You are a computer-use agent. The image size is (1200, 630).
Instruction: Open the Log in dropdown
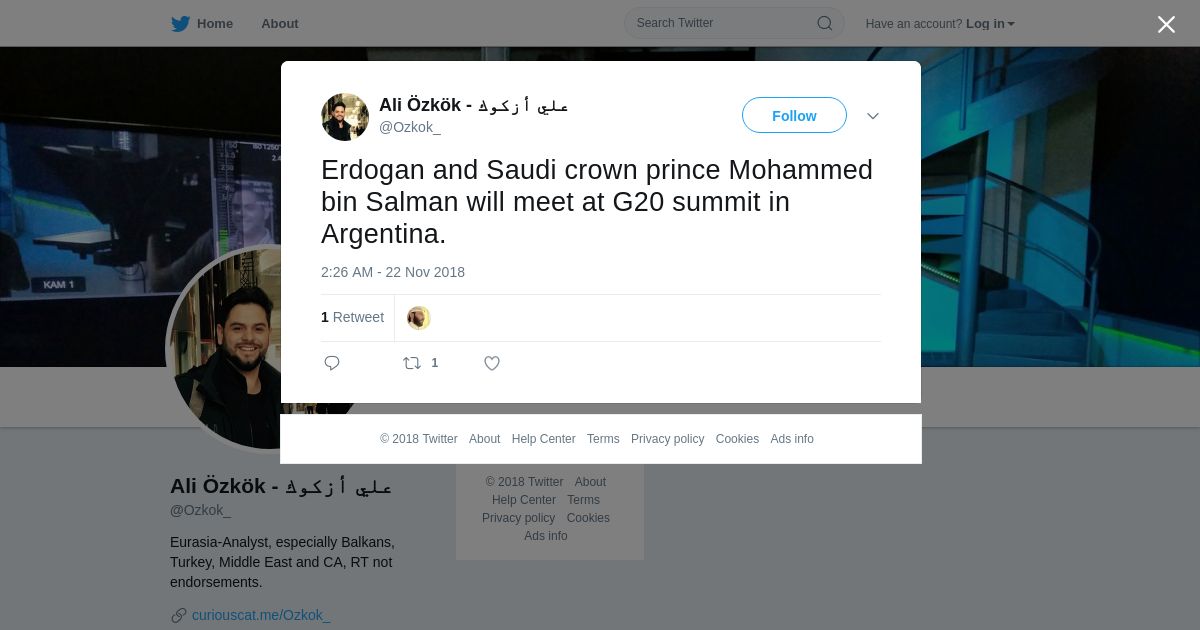coord(990,24)
